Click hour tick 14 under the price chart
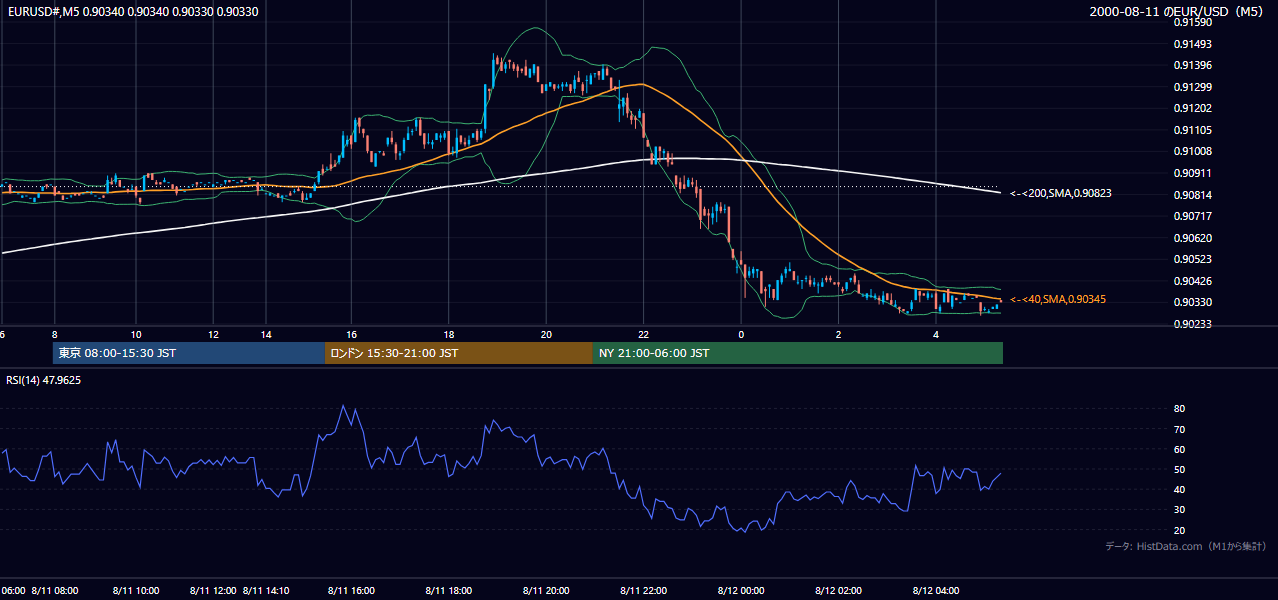Screen dimensions: 1278x600 tap(266, 334)
